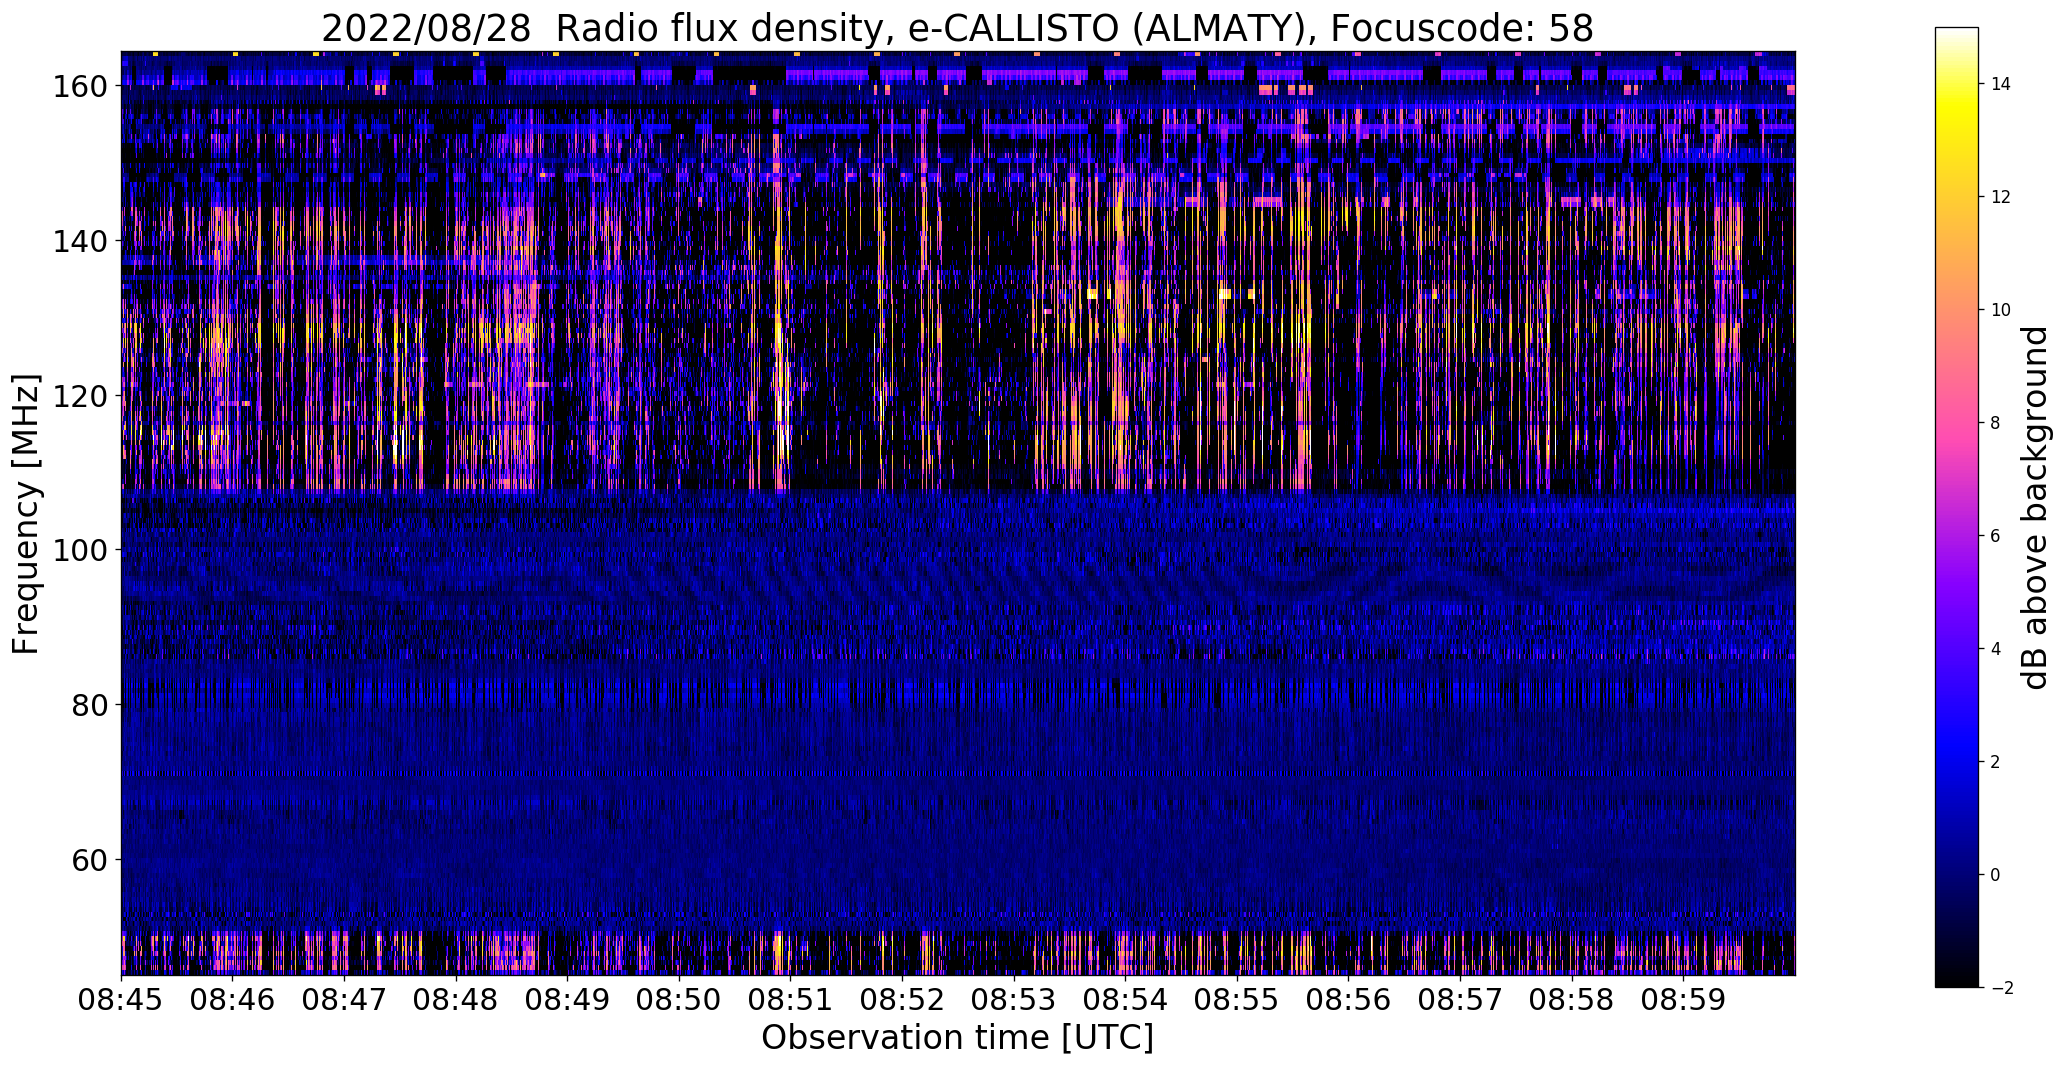The image size is (2066, 1067).
Task: Click the 08:51 time tick label
Action: (x=791, y=999)
